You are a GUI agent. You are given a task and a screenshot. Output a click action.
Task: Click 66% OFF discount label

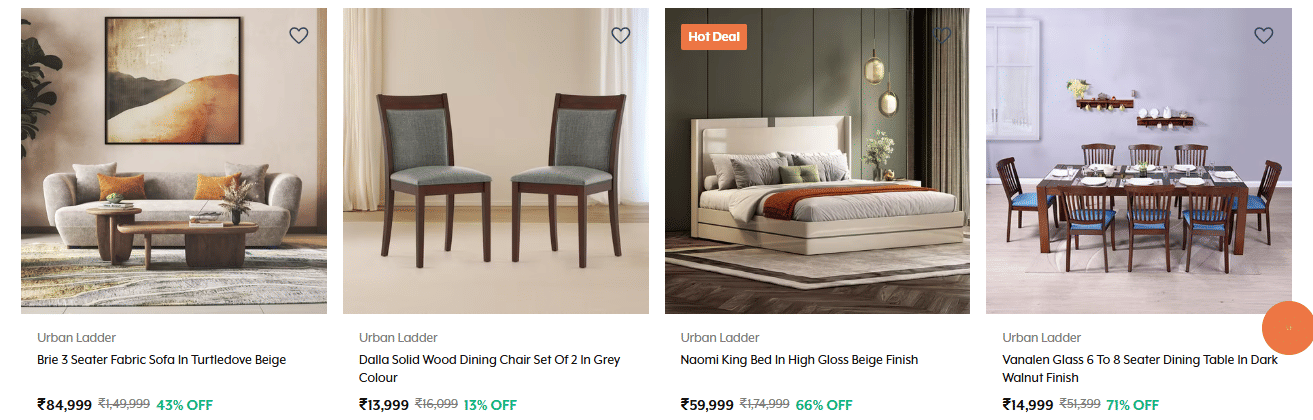824,405
